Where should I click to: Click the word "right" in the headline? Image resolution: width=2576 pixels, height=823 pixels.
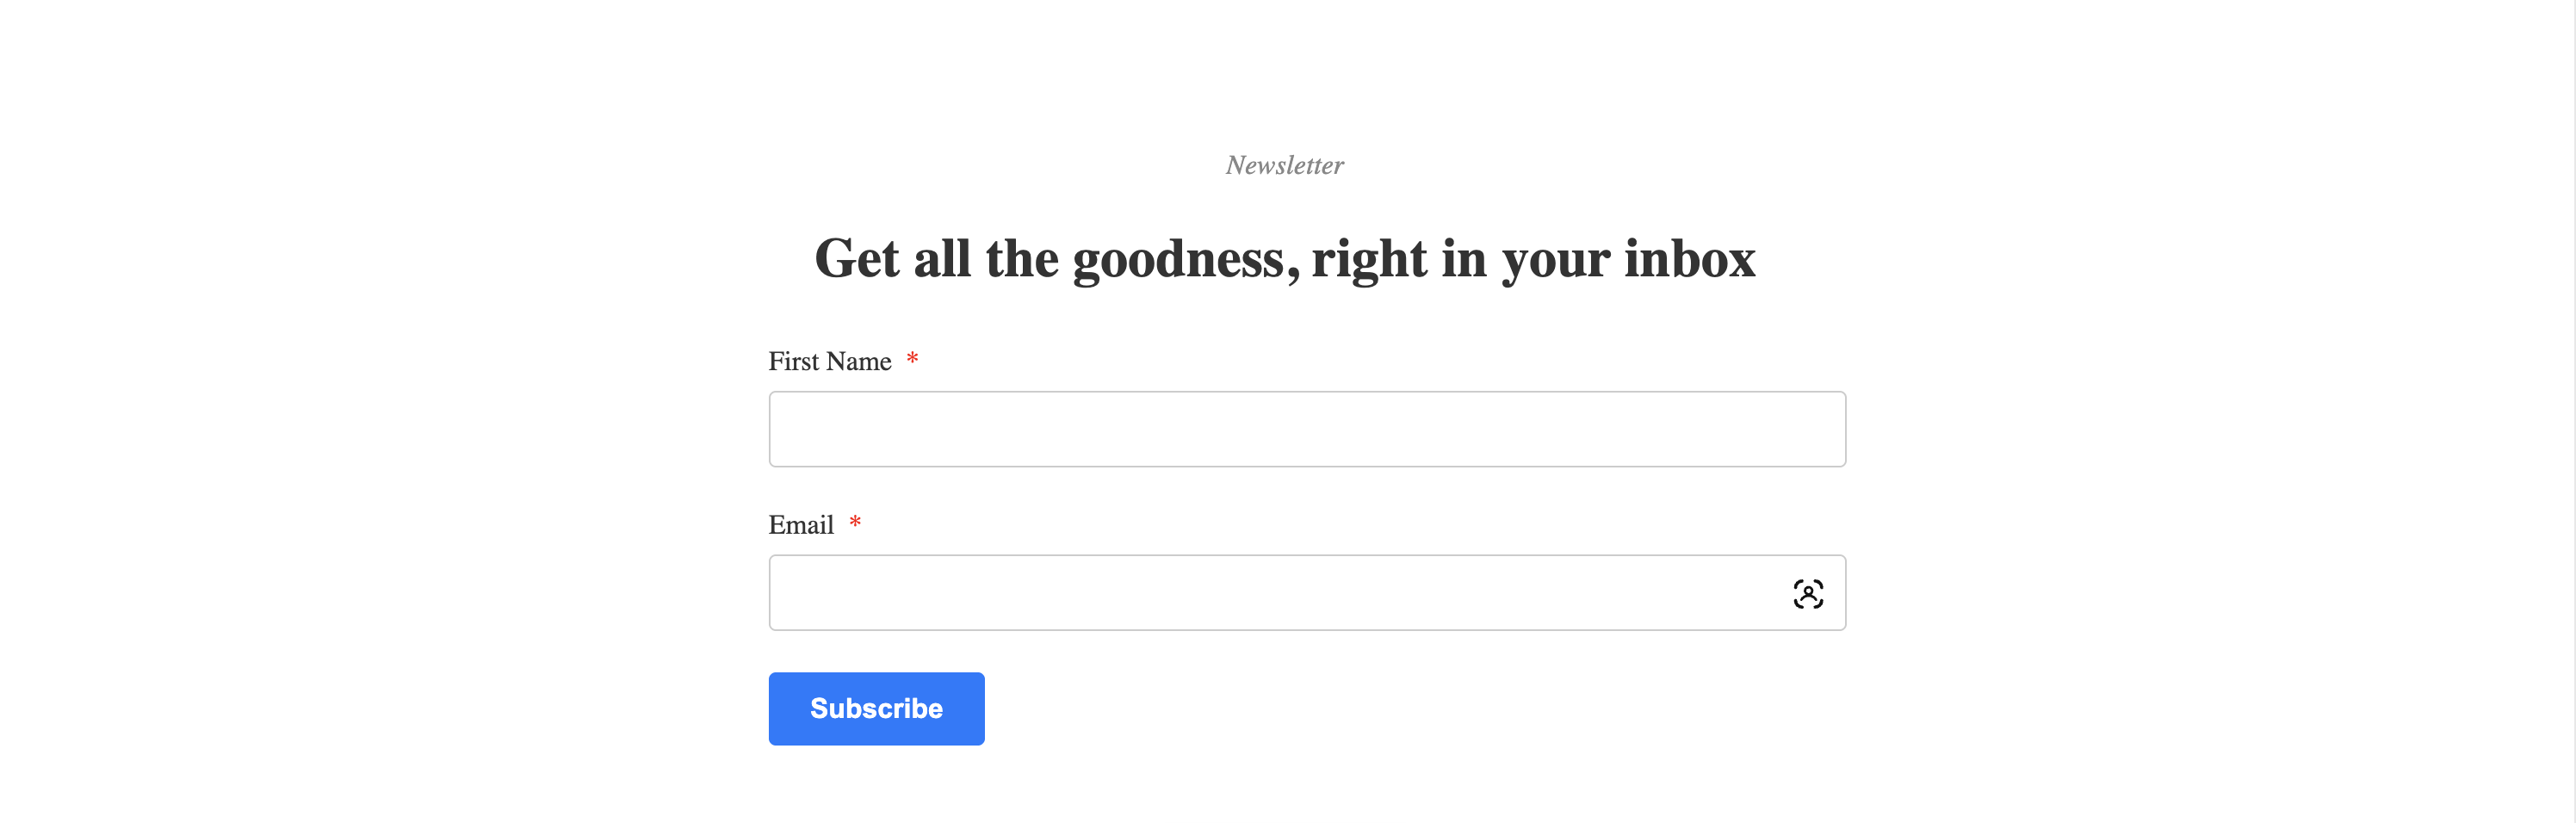point(1369,260)
